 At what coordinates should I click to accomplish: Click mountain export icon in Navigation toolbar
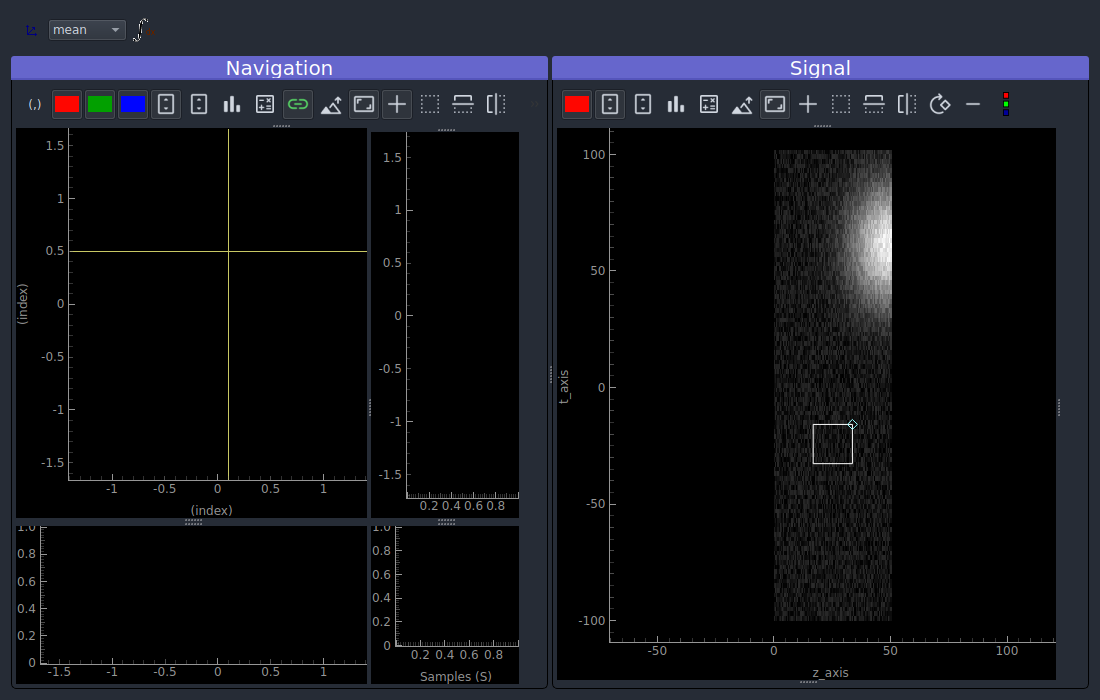tap(330, 105)
